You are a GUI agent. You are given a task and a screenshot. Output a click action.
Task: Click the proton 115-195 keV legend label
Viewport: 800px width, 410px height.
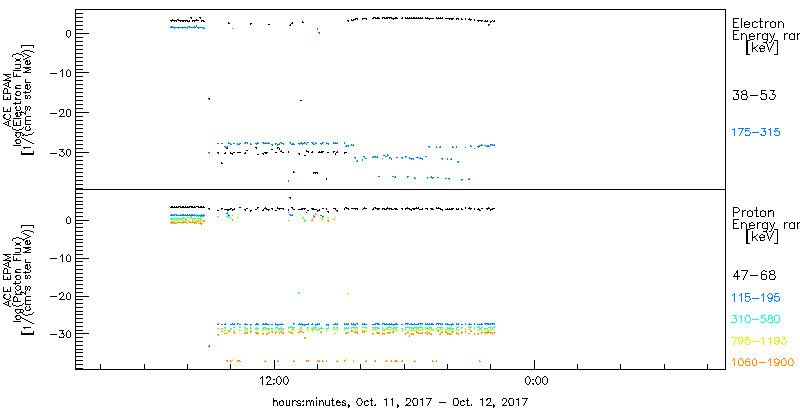(x=756, y=298)
